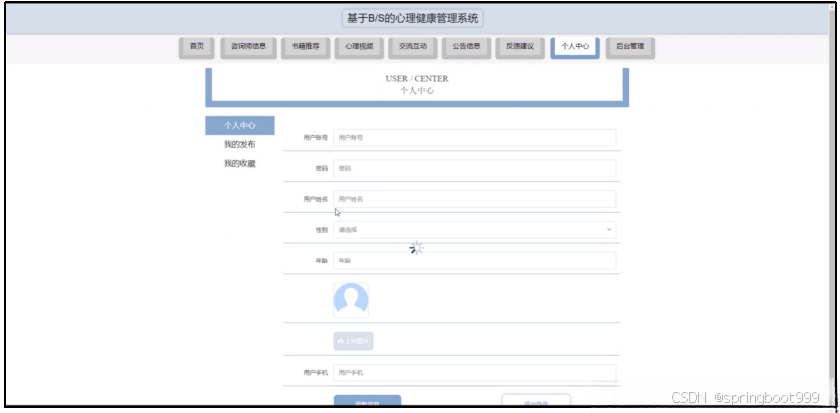Select the 个人中心 navigation tab

[x=575, y=47]
